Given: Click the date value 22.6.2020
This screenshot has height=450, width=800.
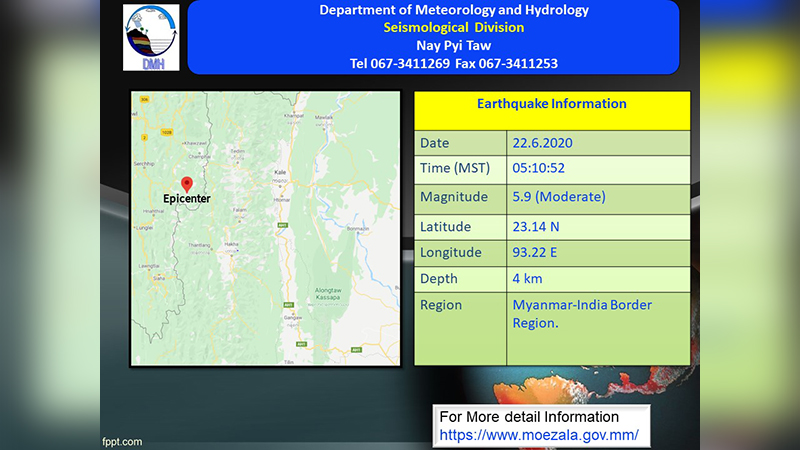Looking at the screenshot, I should (542, 143).
